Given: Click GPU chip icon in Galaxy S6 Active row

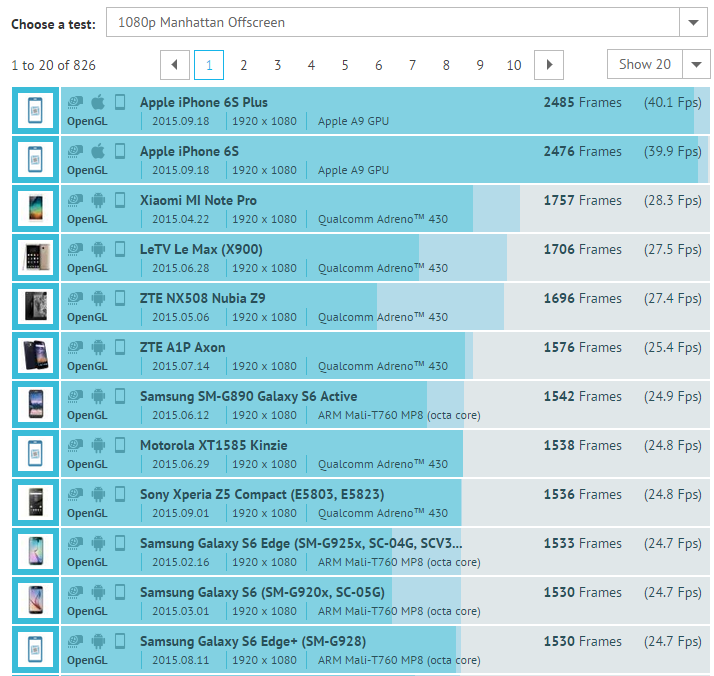Looking at the screenshot, I should point(76,396).
